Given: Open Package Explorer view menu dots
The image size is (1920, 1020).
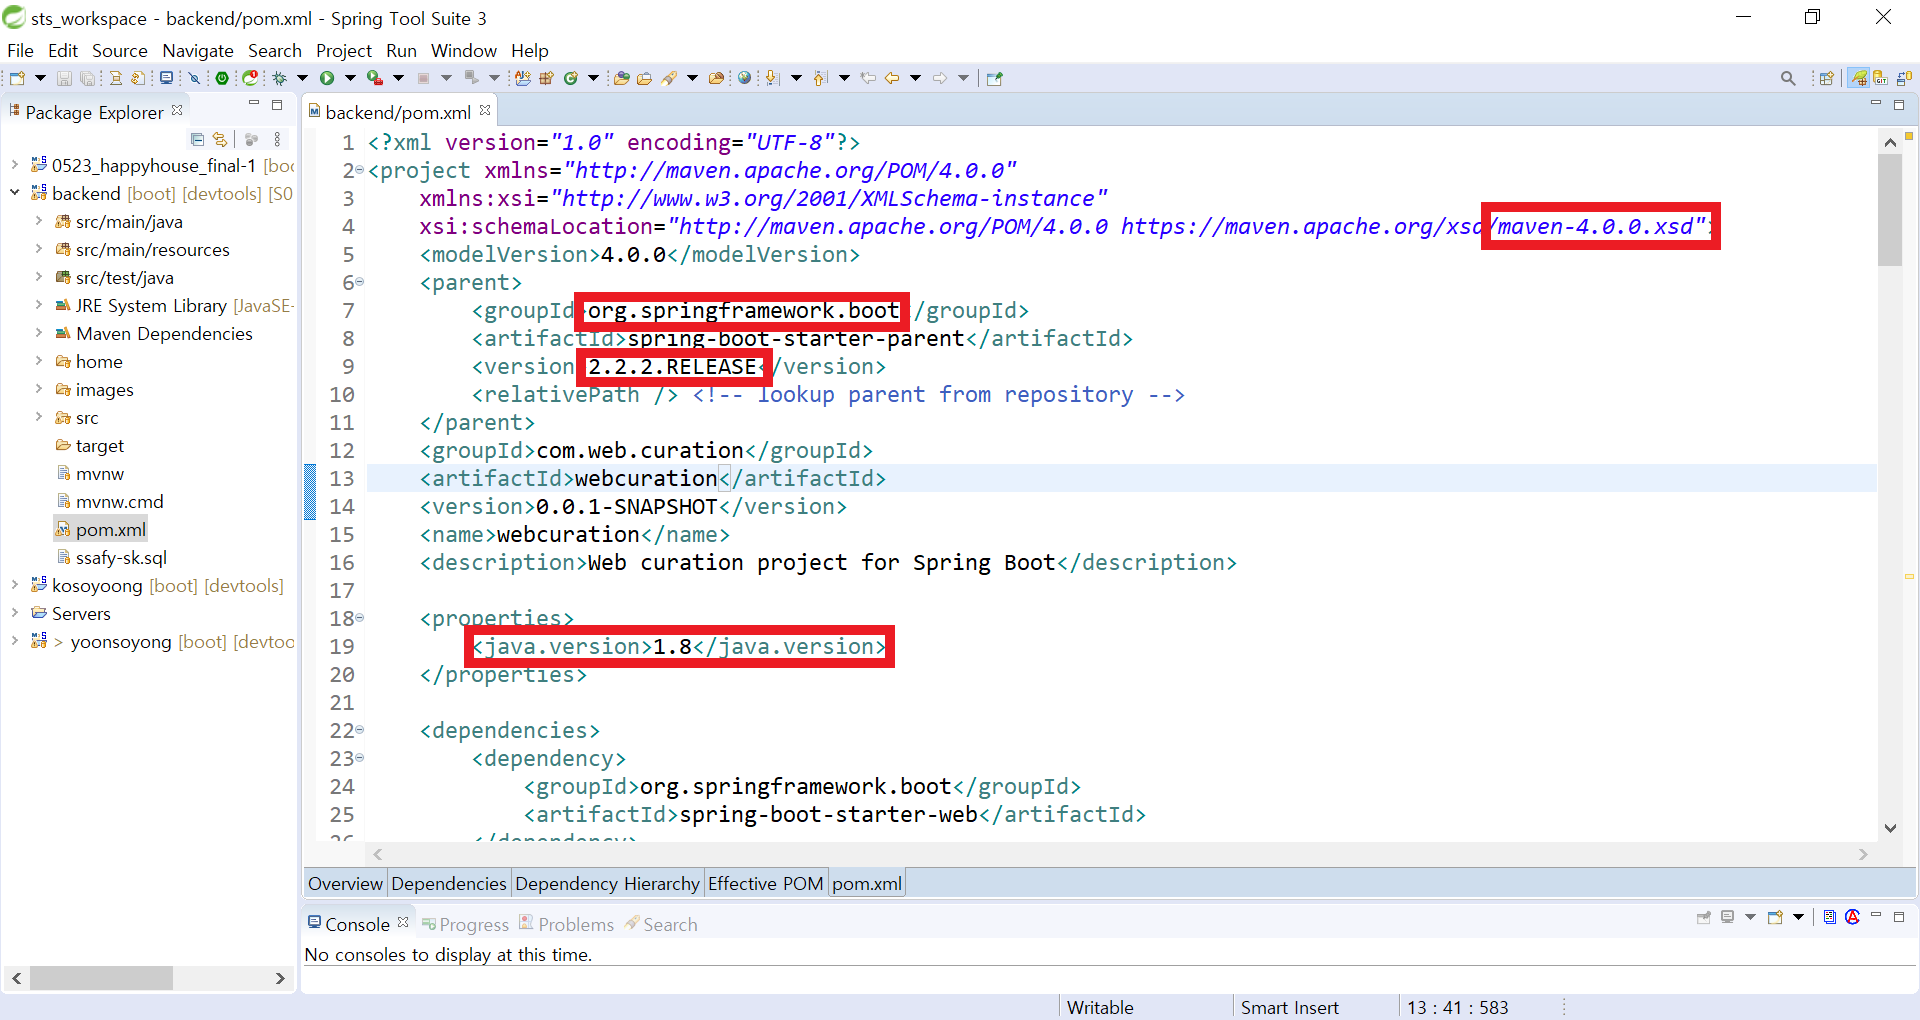Looking at the screenshot, I should [x=277, y=140].
